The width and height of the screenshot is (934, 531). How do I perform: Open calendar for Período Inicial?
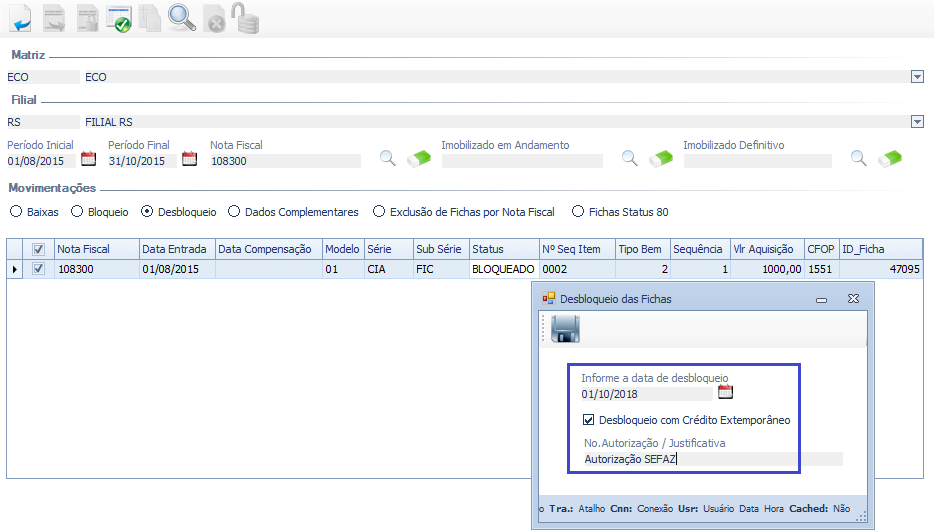[x=88, y=159]
